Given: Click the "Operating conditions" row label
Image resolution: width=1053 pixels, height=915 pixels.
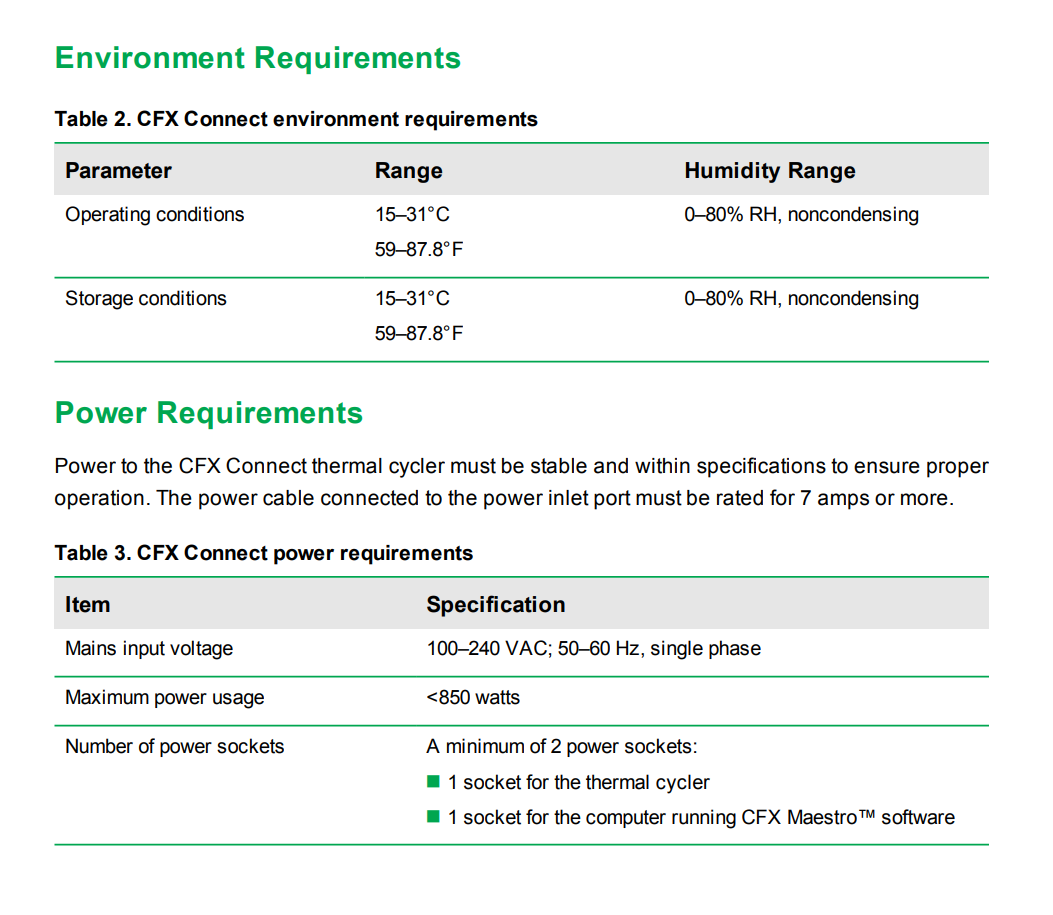Looking at the screenshot, I should [x=154, y=214].
